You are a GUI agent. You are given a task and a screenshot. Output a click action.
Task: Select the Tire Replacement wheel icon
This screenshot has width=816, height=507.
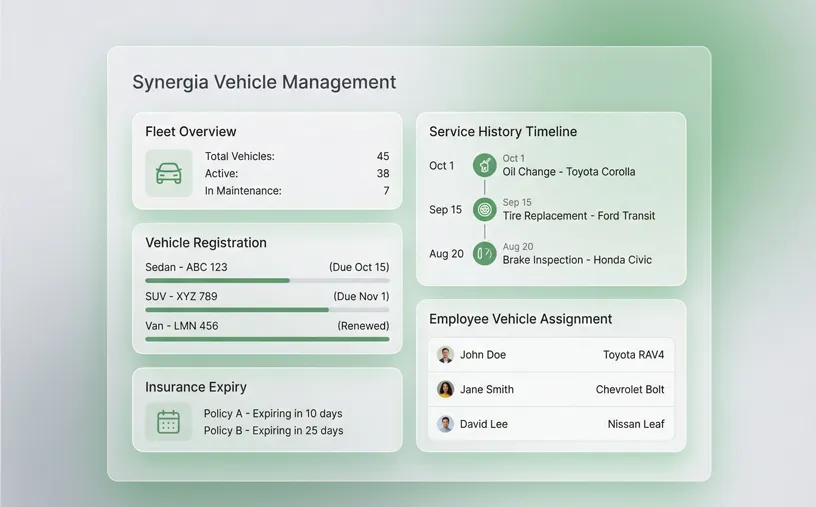484,210
